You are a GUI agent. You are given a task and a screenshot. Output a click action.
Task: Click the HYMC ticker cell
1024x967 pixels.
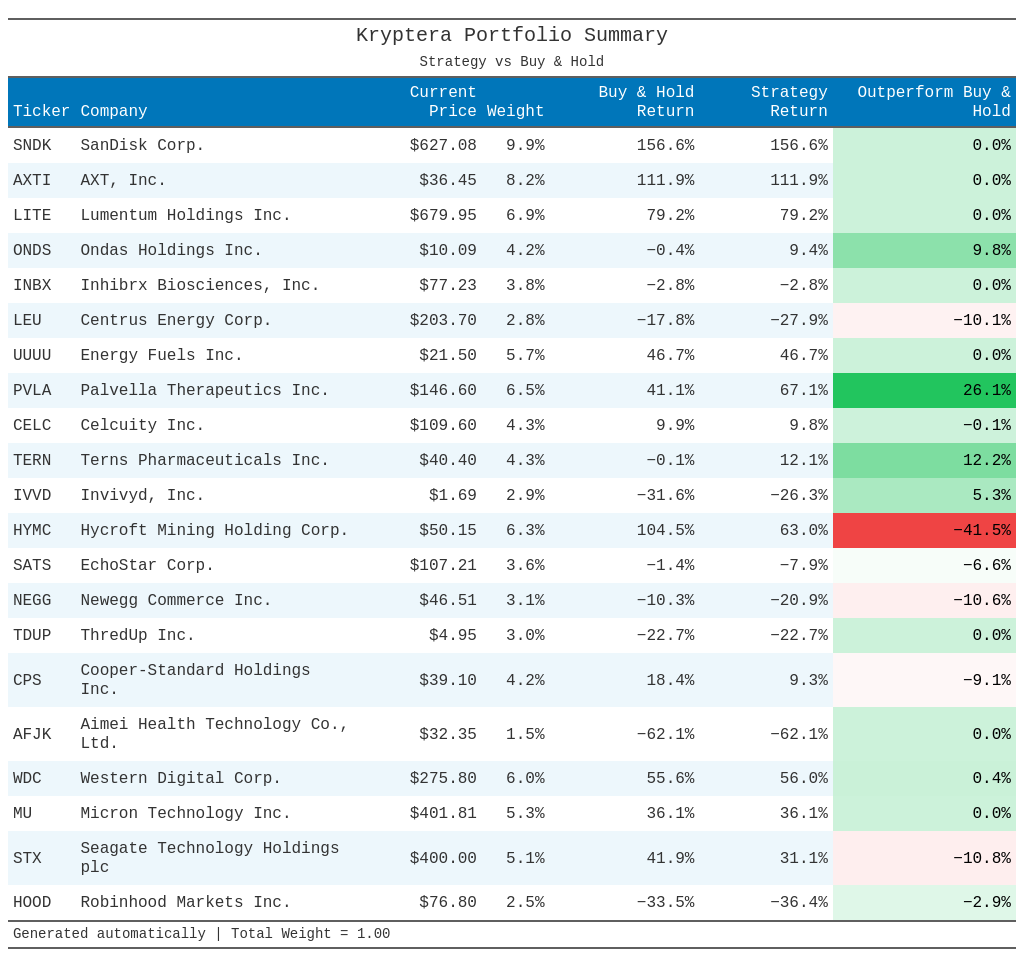coord(32,530)
